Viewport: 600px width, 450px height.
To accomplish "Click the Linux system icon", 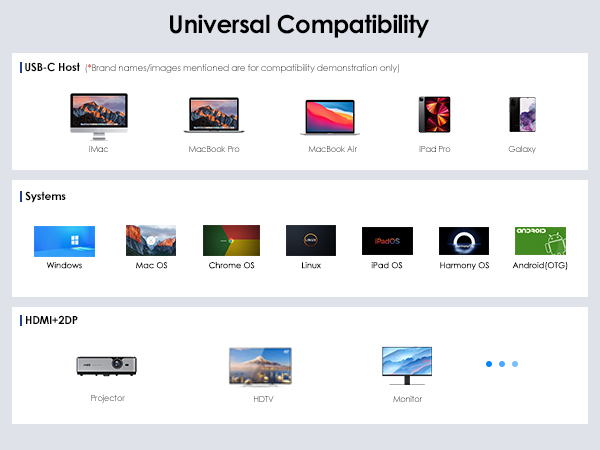I will click(x=311, y=241).
